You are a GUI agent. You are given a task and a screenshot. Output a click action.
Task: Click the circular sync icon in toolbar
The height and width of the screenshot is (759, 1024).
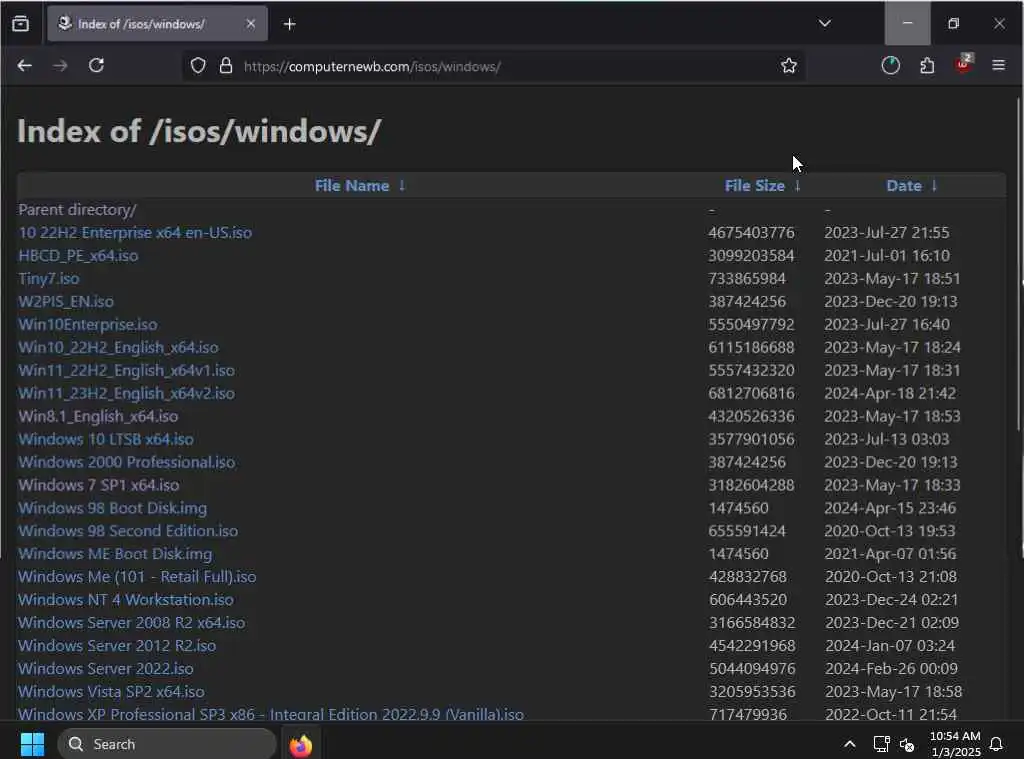click(891, 65)
